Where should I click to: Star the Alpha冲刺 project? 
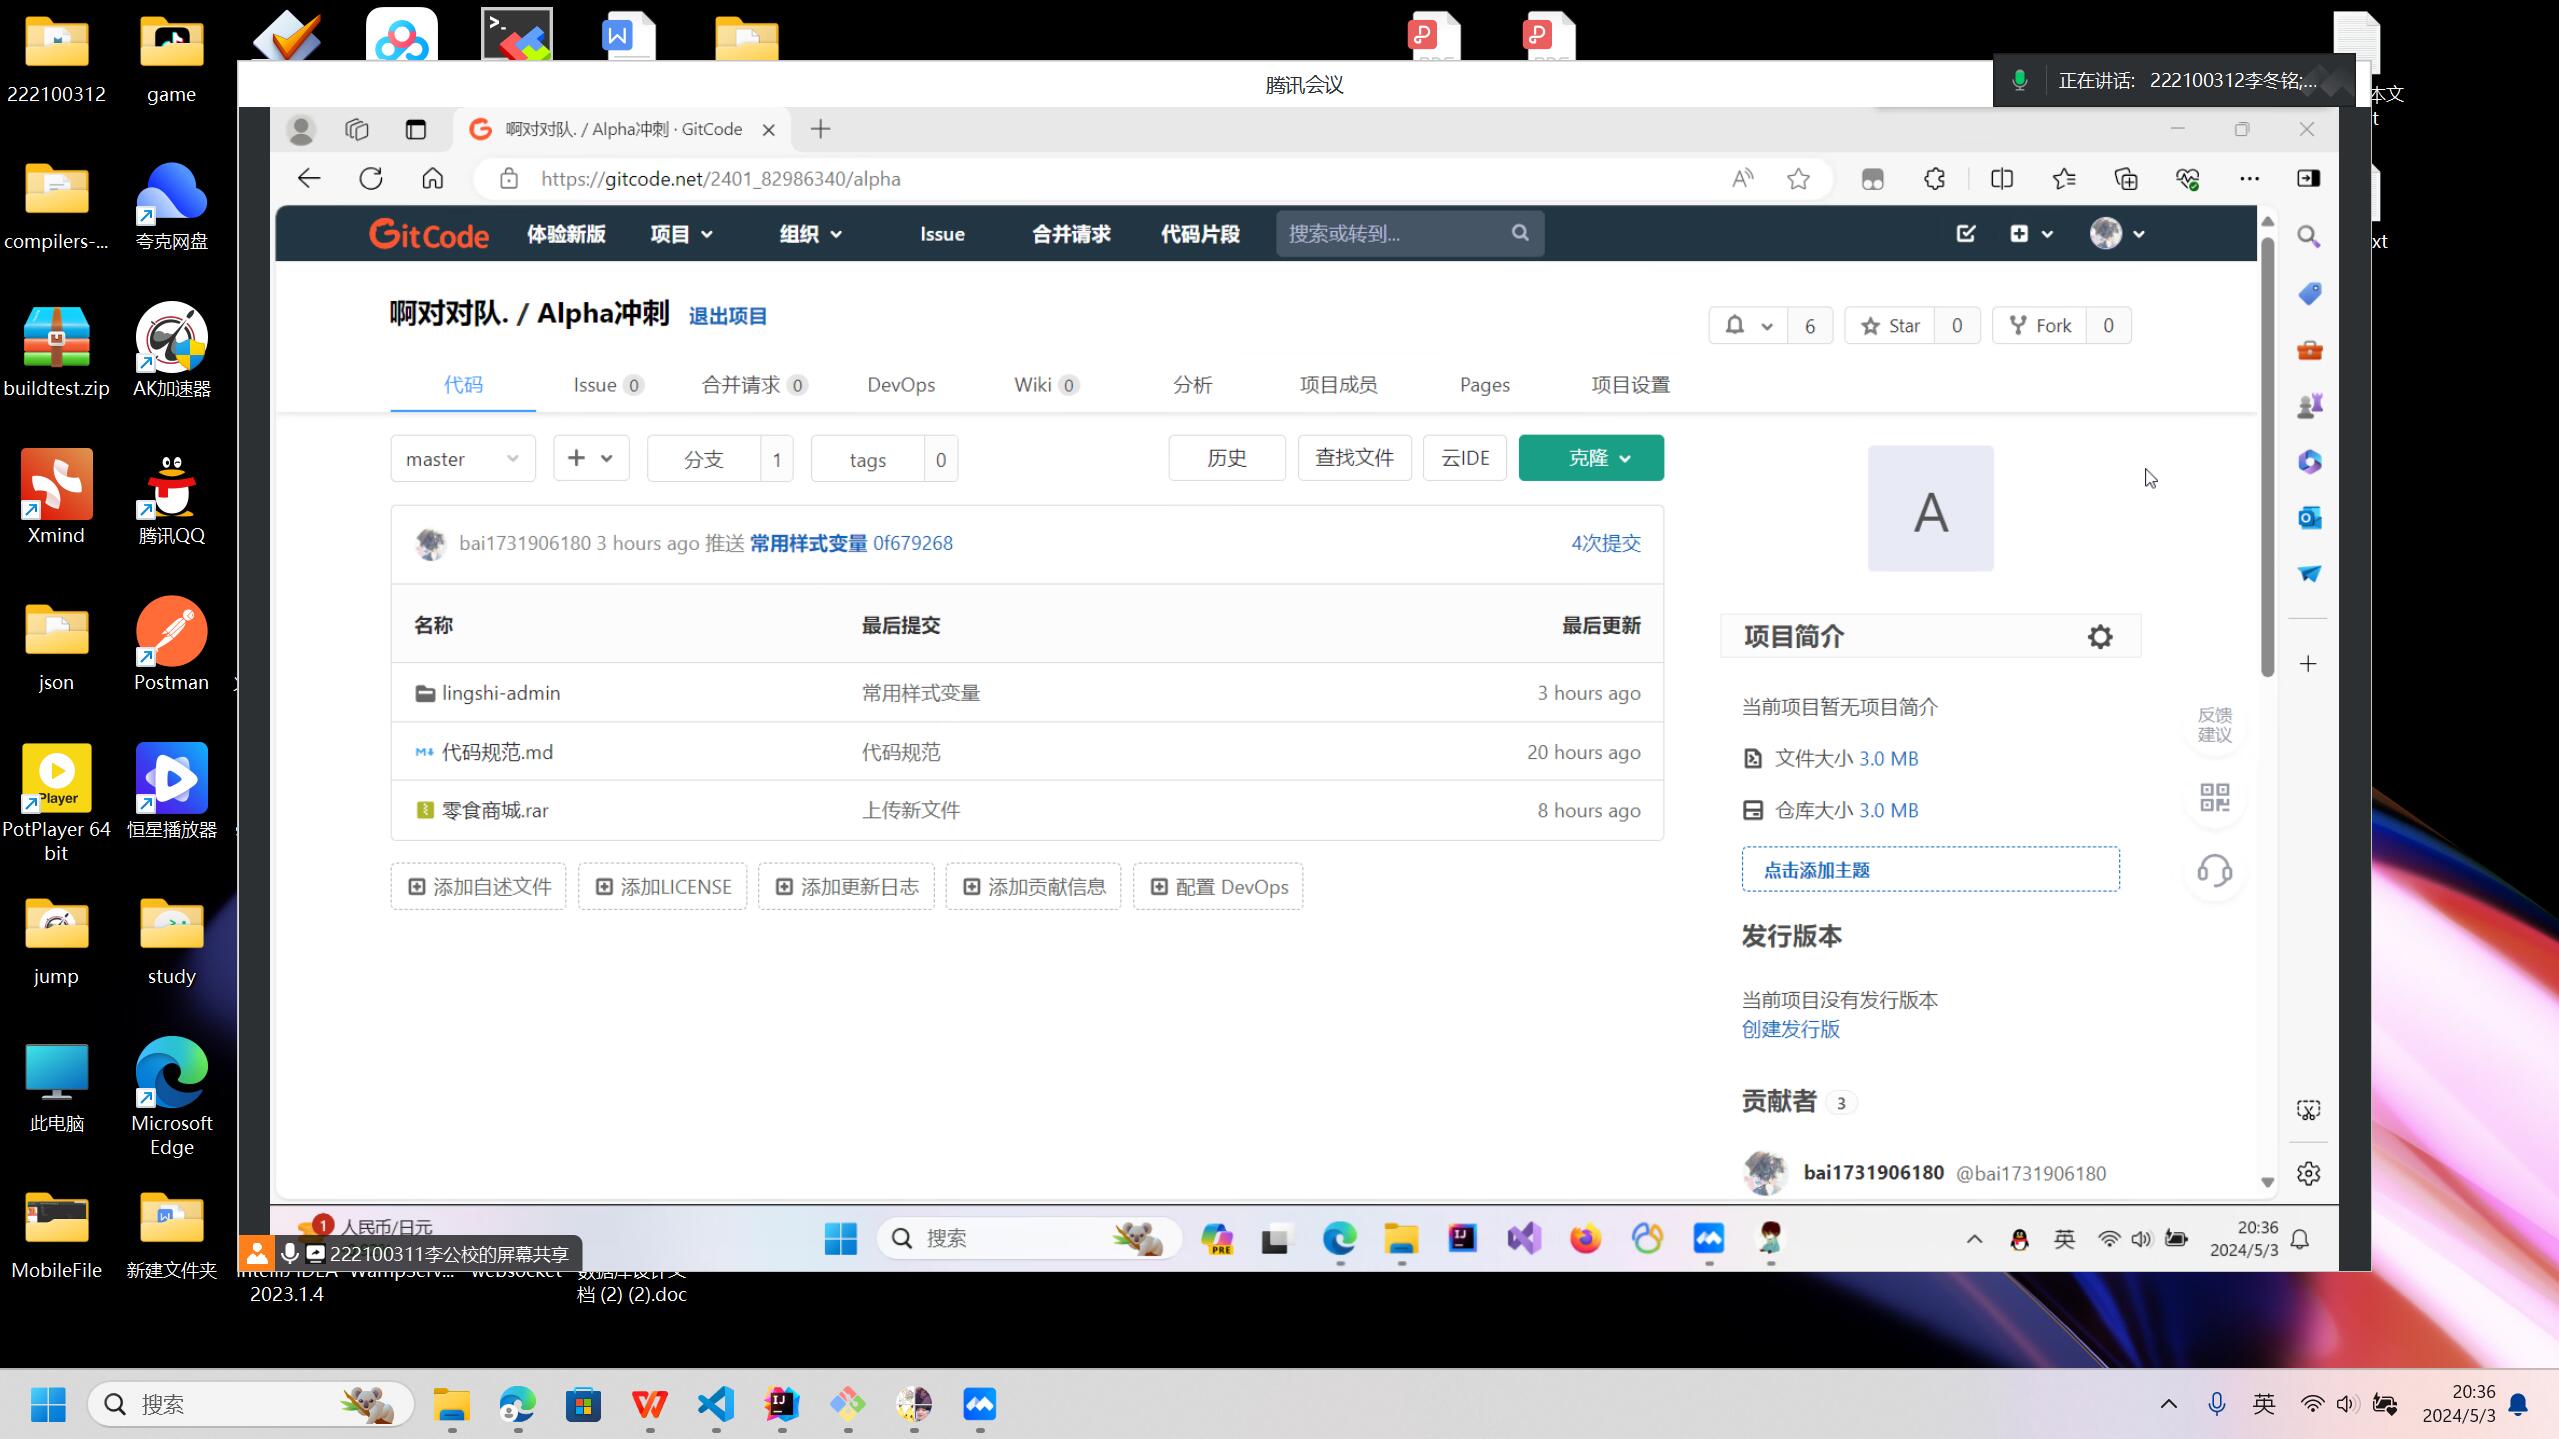point(1889,326)
